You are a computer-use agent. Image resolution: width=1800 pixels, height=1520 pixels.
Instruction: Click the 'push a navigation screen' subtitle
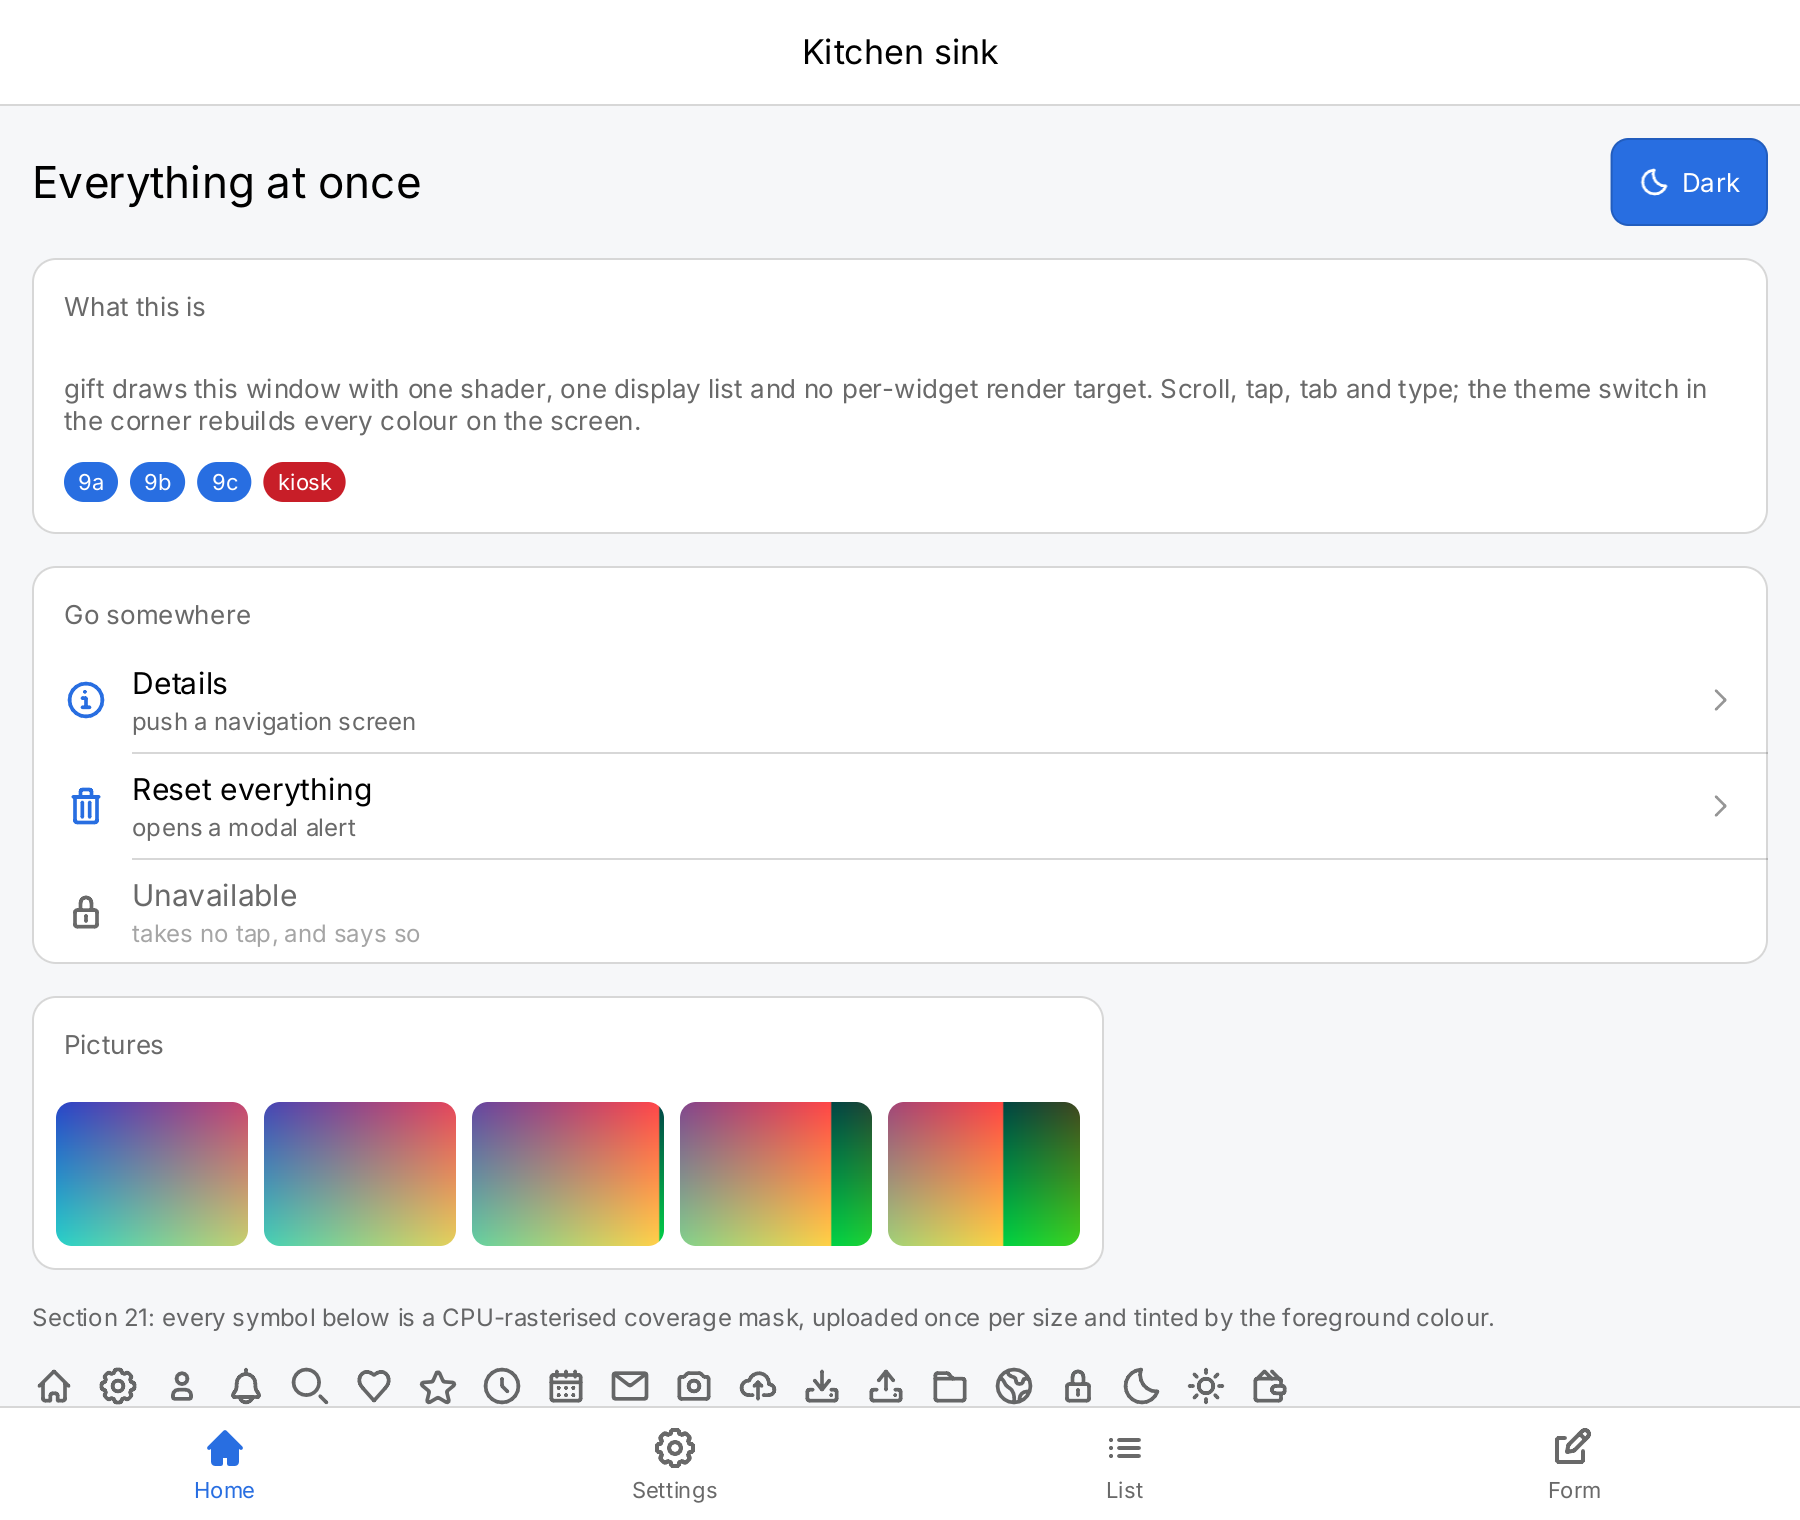click(x=274, y=722)
